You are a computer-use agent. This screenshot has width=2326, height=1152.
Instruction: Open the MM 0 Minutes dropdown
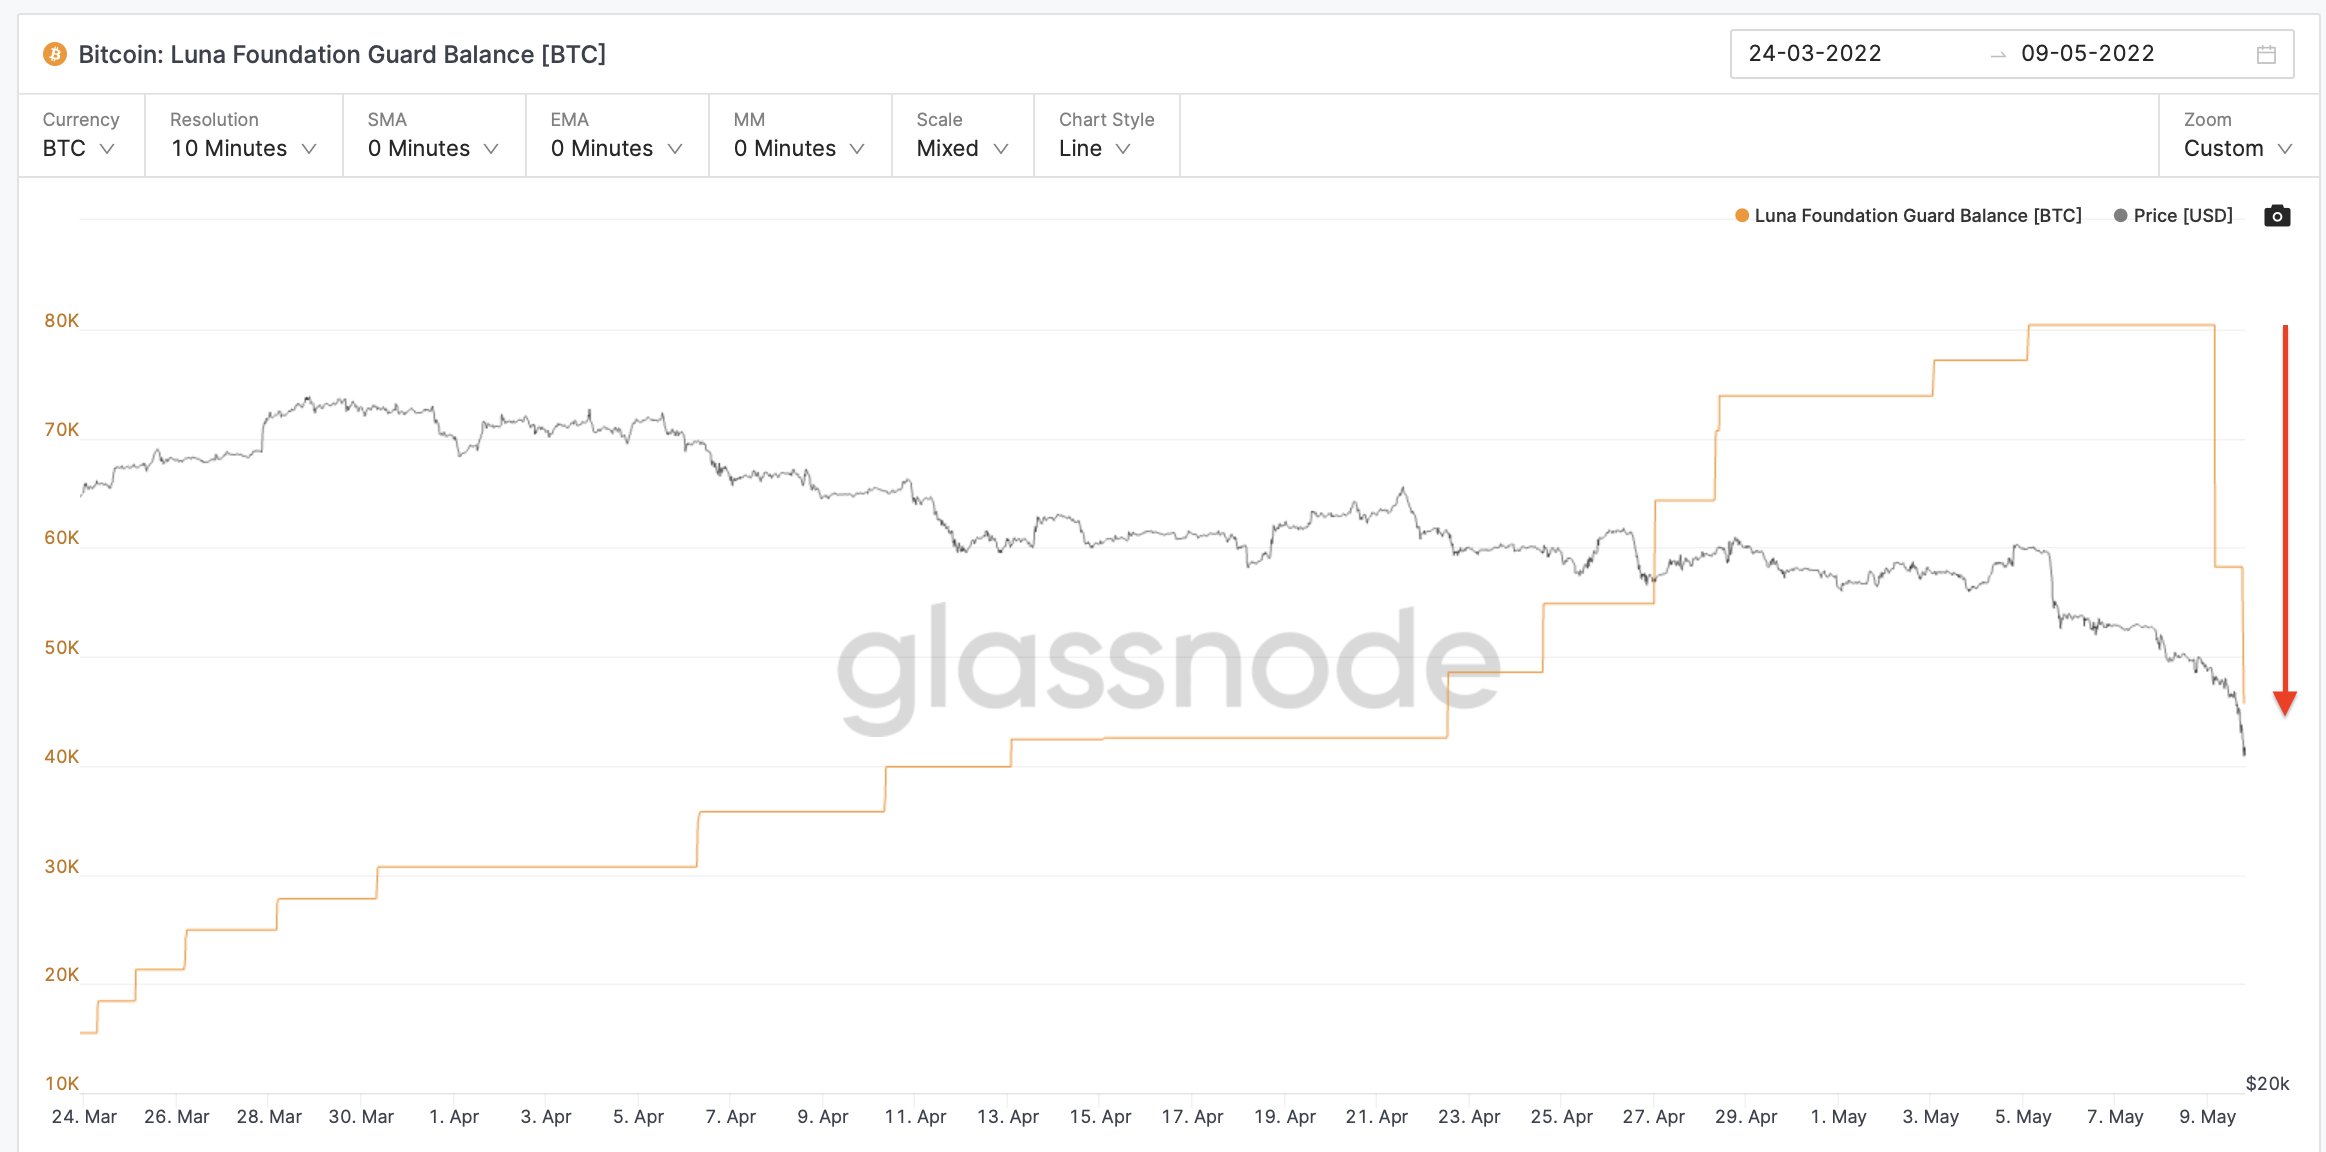(x=798, y=148)
